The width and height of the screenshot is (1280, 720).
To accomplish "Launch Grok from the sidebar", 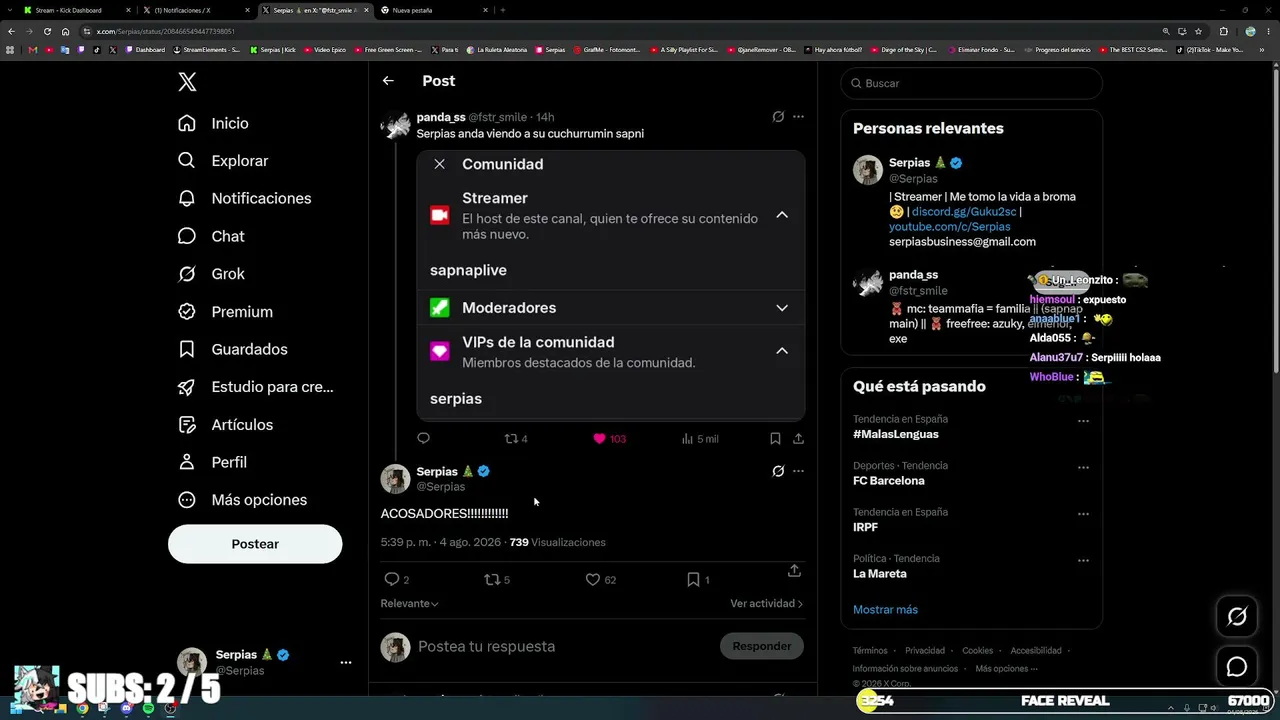I will coord(211,274).
